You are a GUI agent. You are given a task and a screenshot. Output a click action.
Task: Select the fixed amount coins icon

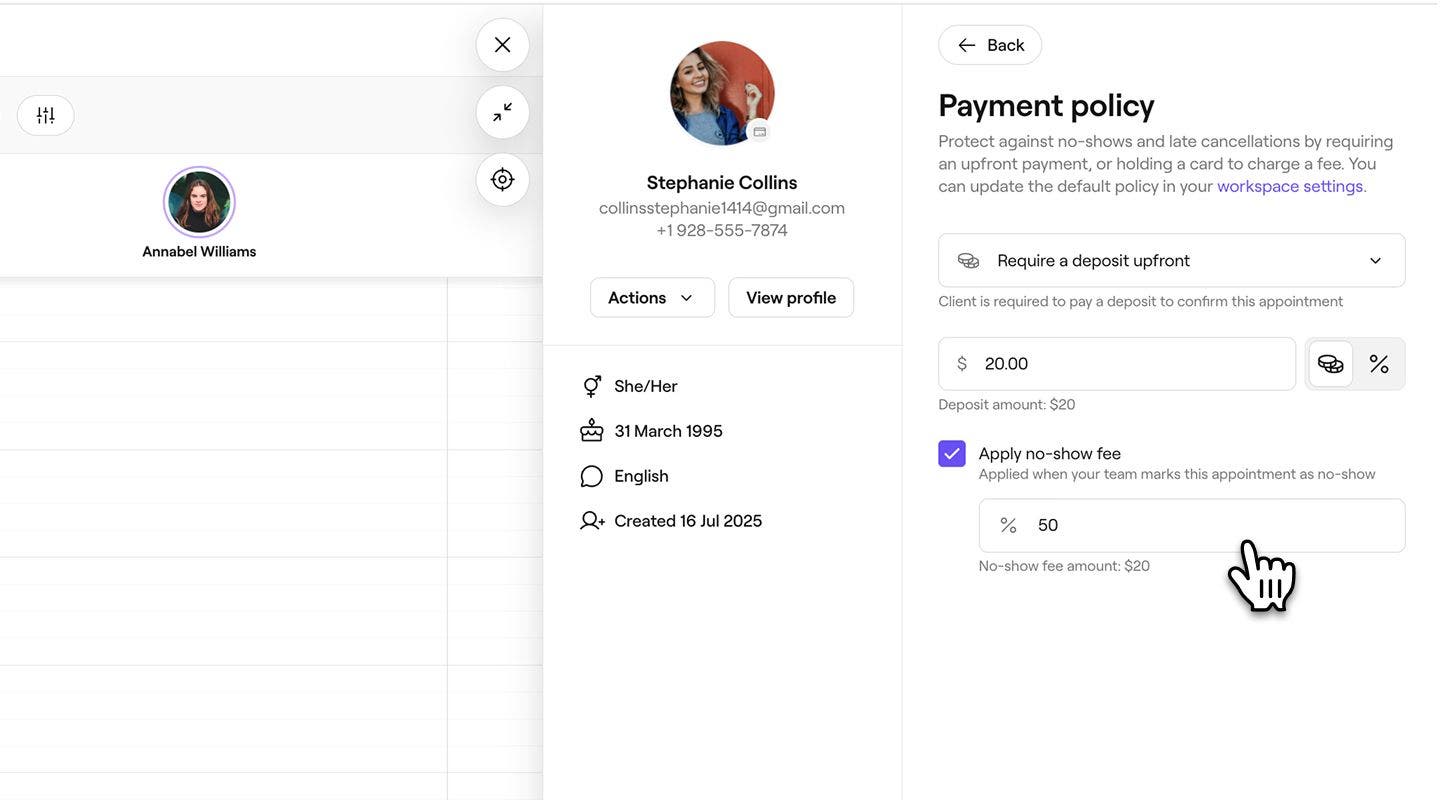tap(1330, 364)
